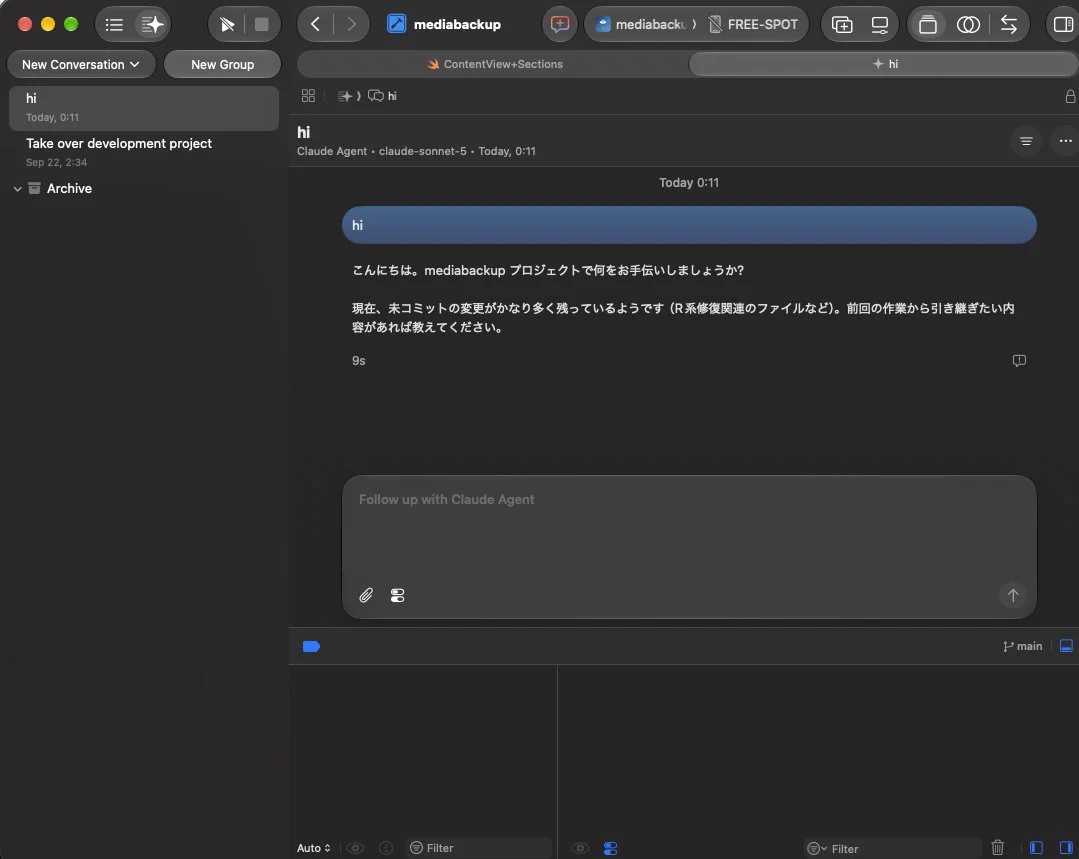Open new chat bubble toolbar icon
Viewport: 1079px width, 859px height.
(x=559, y=25)
